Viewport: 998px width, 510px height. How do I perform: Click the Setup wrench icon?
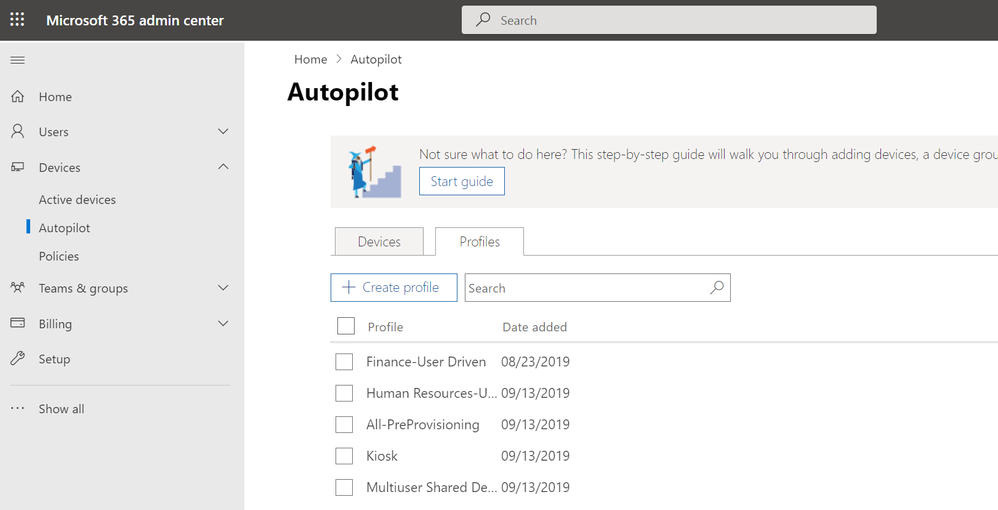(x=17, y=359)
